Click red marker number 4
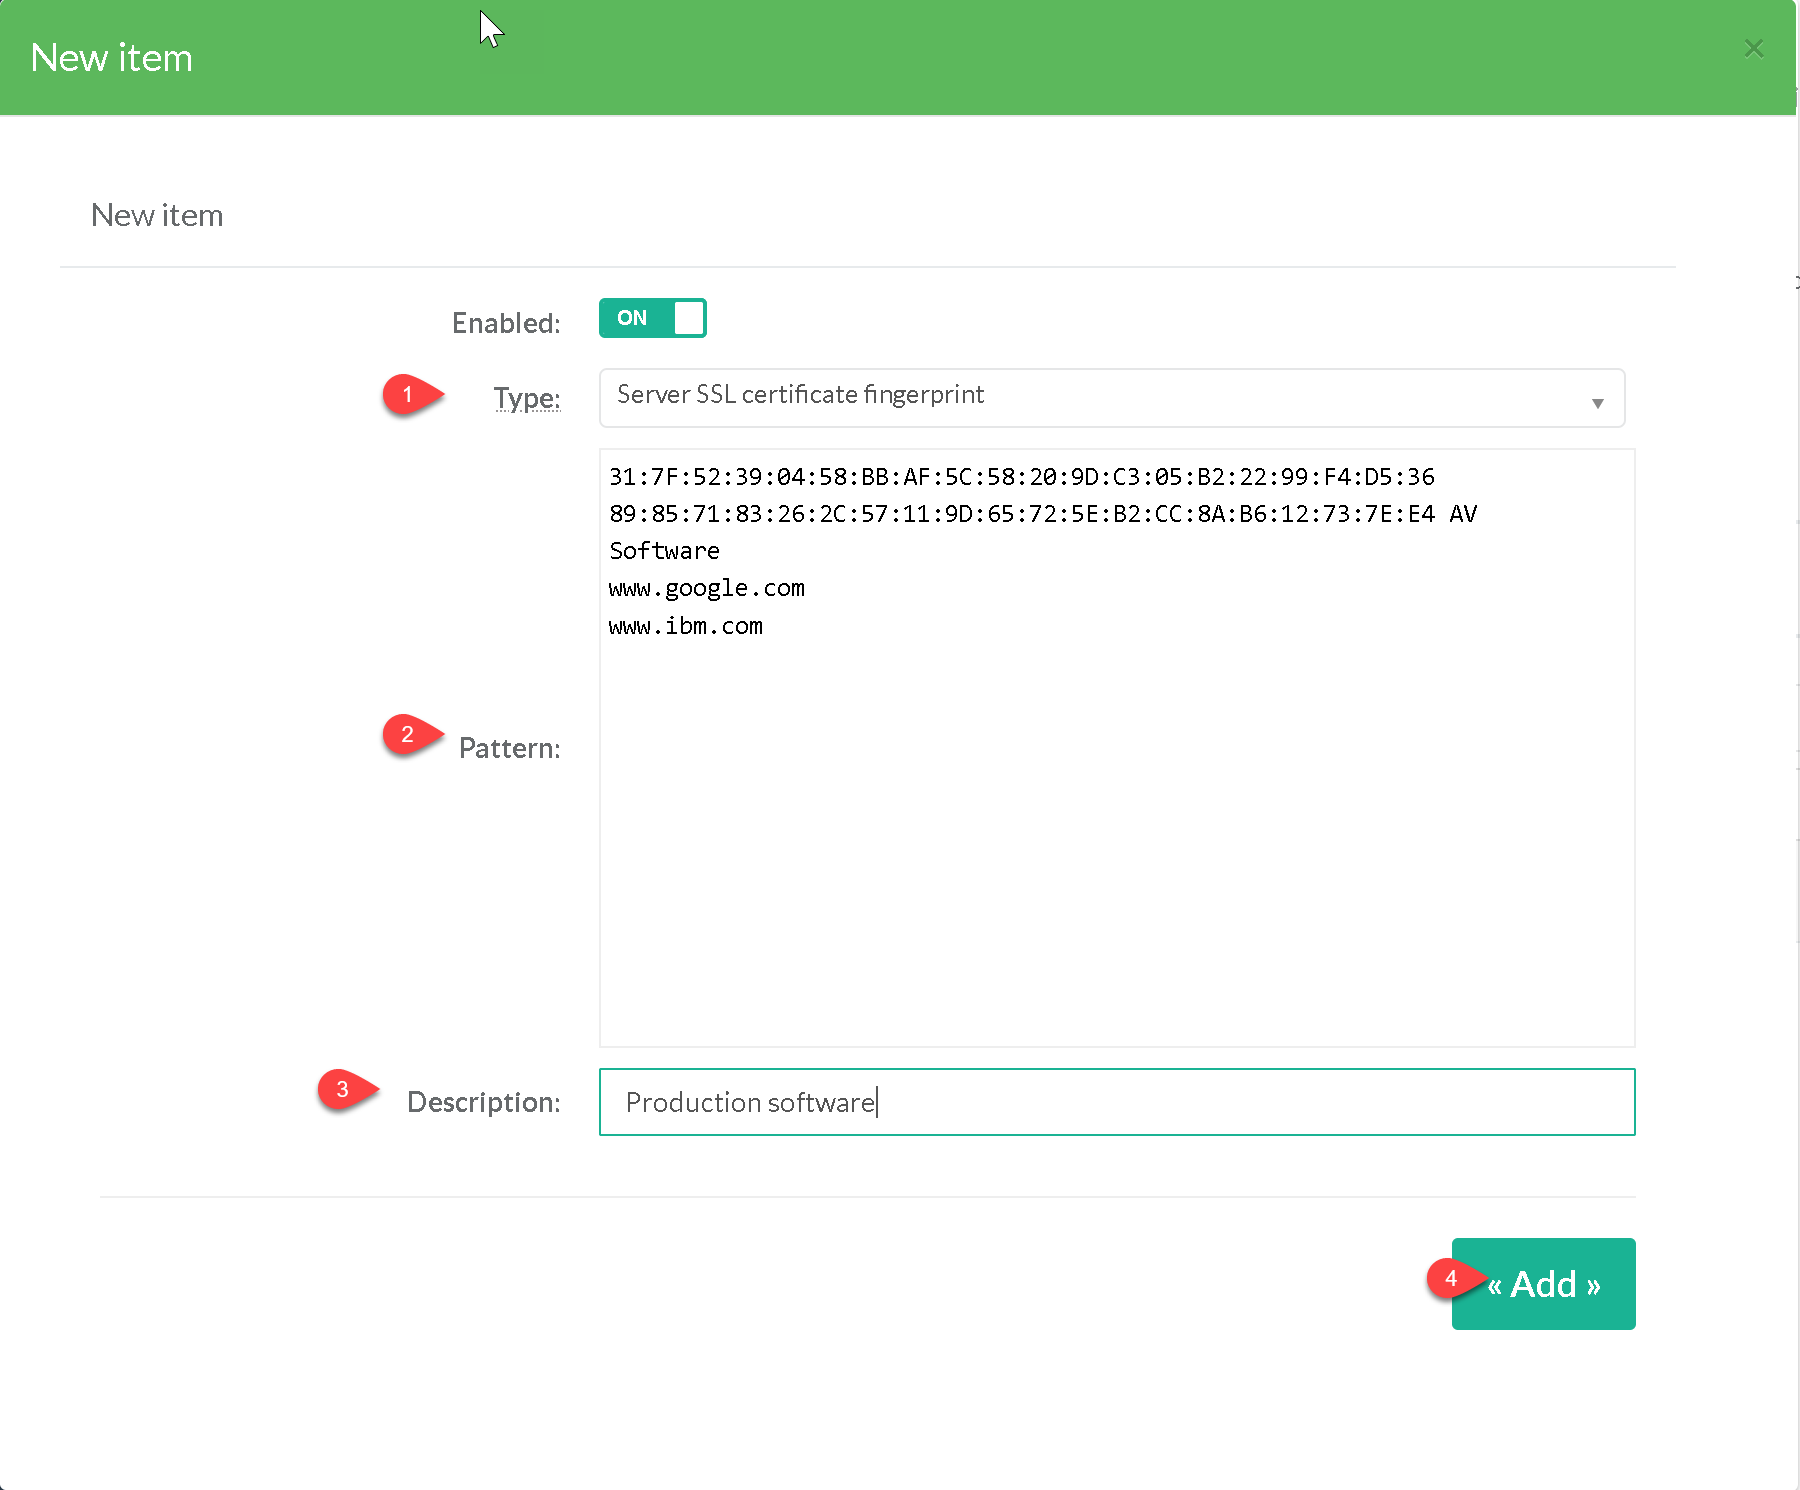 click(1451, 1278)
